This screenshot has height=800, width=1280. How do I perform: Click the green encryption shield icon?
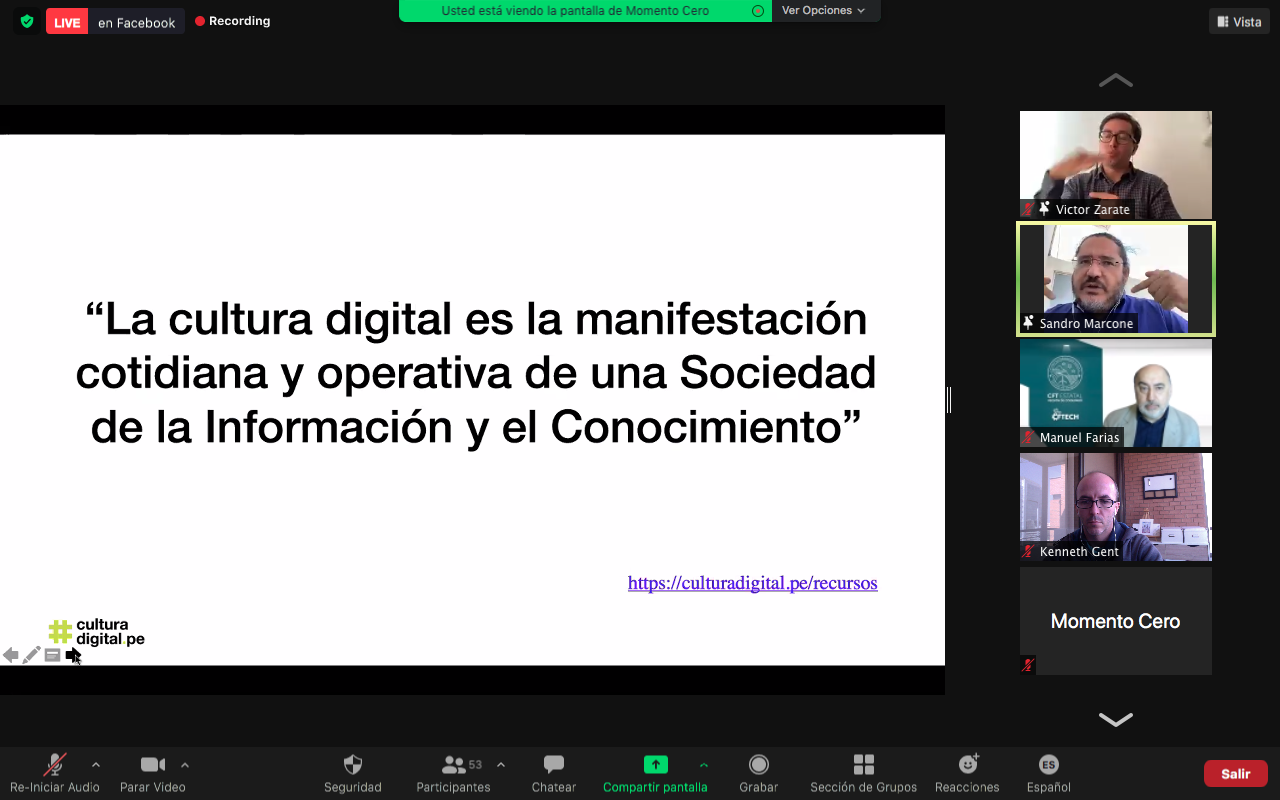27,21
